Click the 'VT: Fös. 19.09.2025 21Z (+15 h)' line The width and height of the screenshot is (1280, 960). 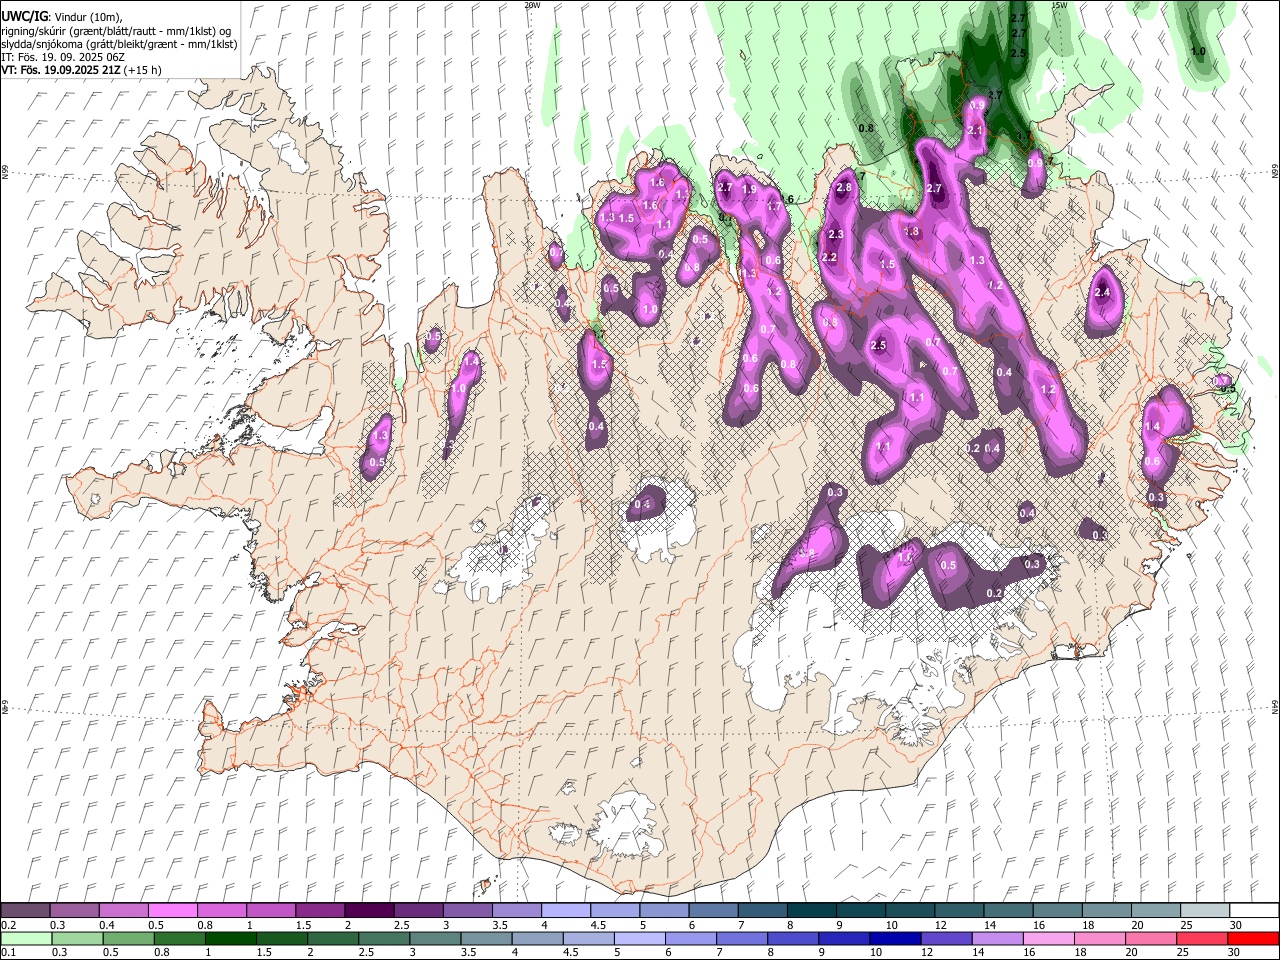point(82,70)
